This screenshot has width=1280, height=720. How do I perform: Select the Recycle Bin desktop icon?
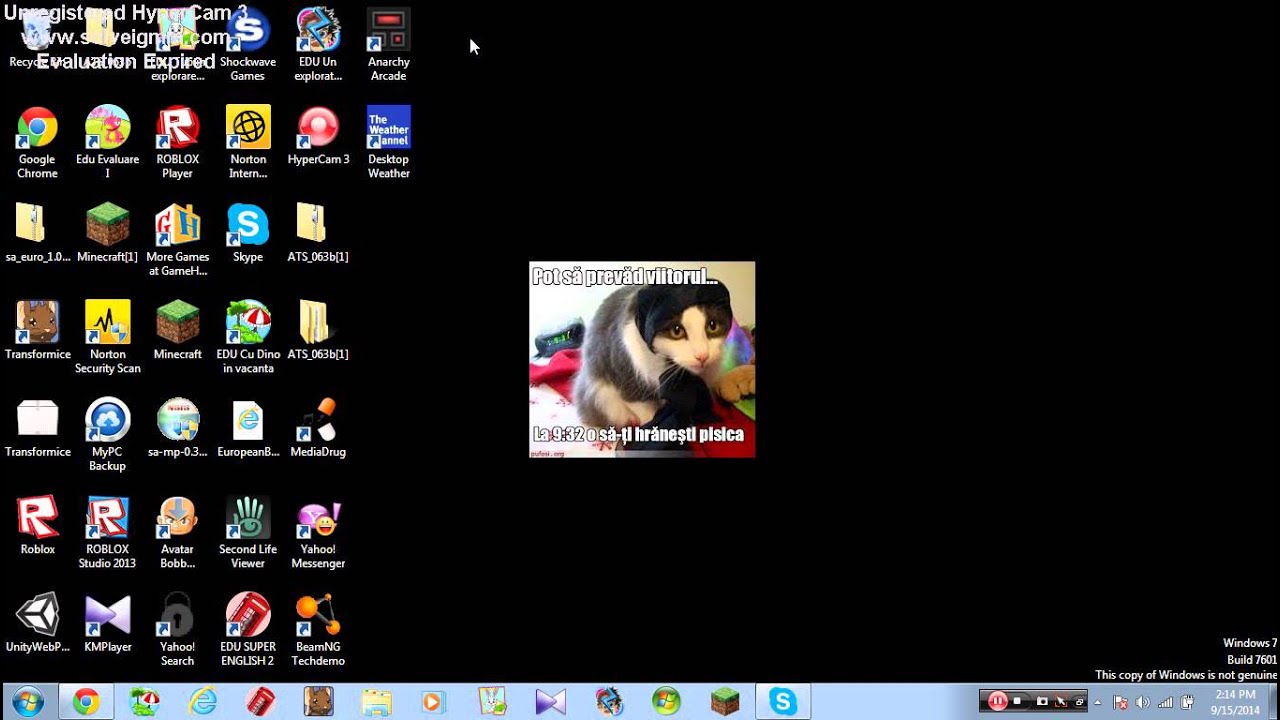coord(37,40)
